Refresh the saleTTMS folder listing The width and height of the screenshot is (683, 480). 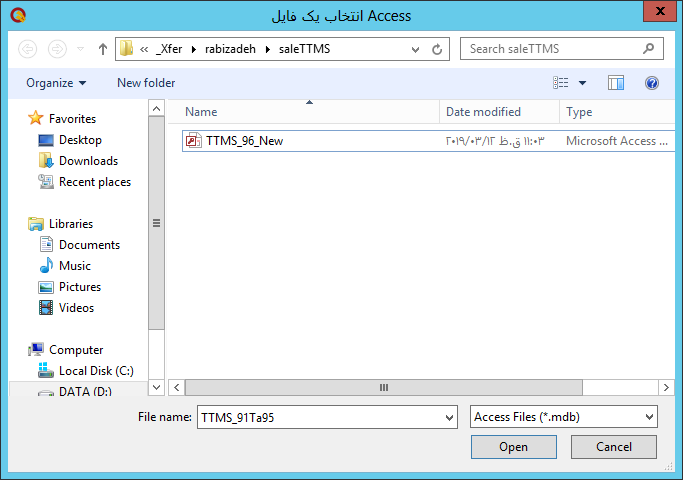click(x=437, y=48)
